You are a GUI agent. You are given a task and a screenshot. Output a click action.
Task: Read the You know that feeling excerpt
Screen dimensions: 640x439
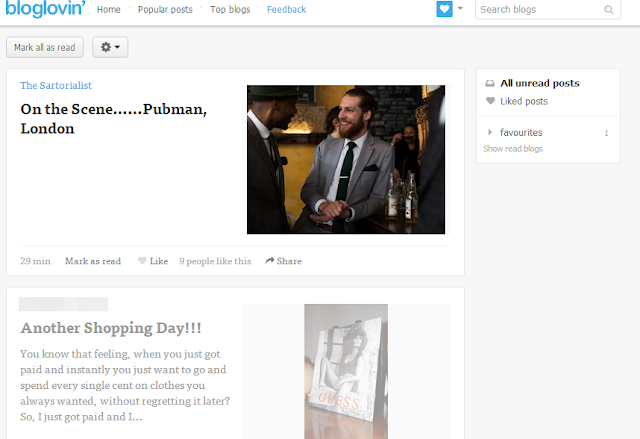click(125, 385)
